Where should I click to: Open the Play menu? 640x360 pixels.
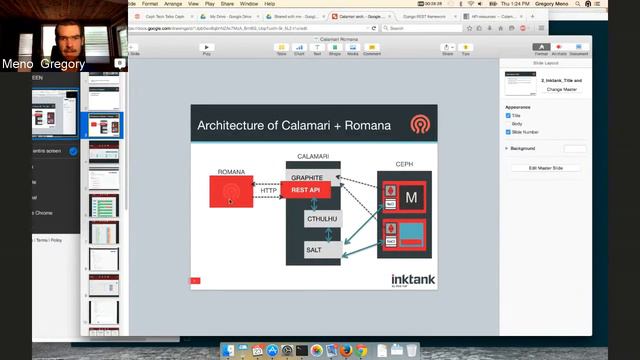pyautogui.click(x=210, y=4)
